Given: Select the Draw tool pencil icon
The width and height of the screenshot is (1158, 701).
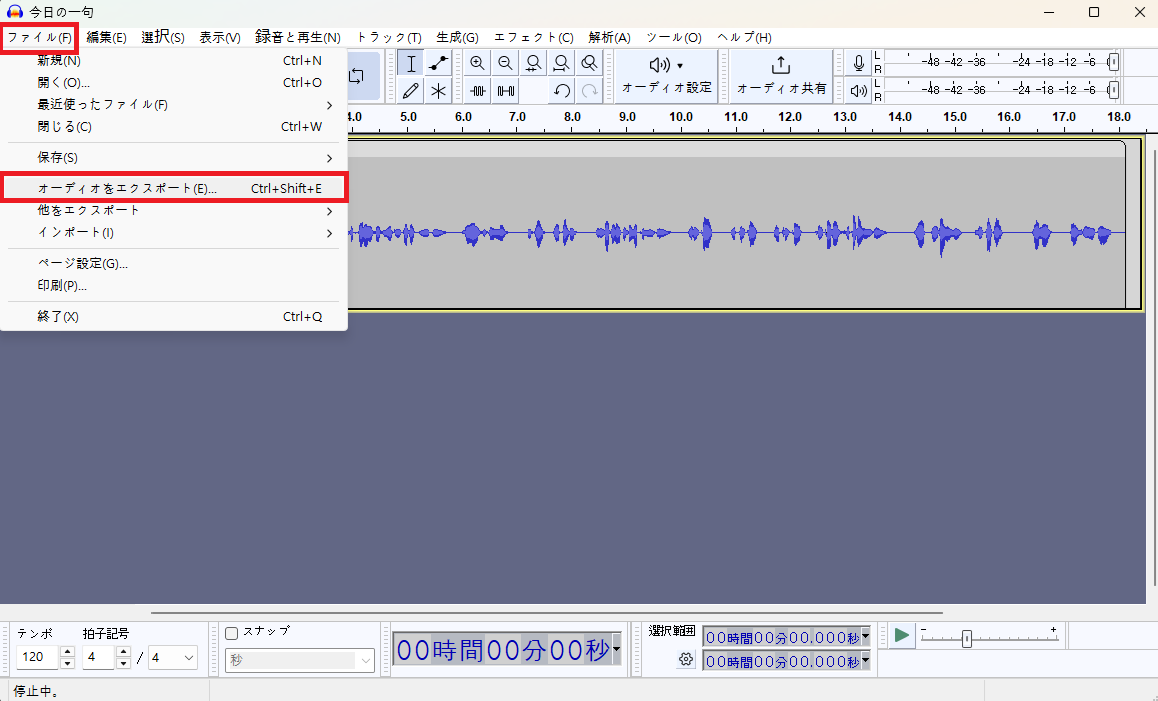Looking at the screenshot, I should (x=410, y=91).
